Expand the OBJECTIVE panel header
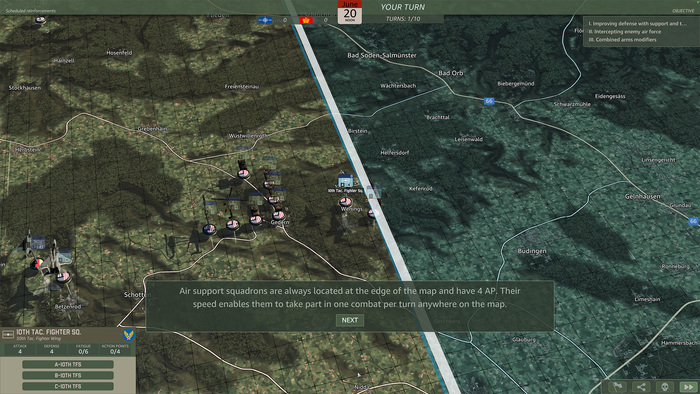 [683, 11]
